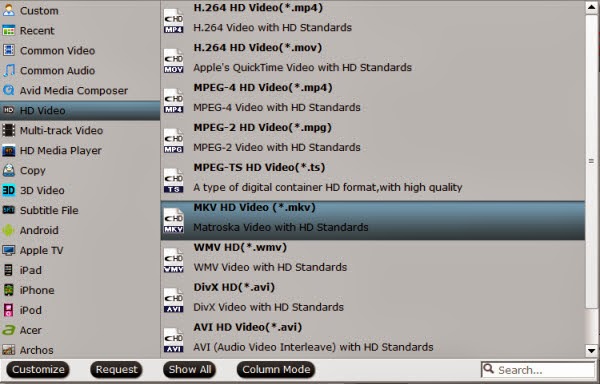Image resolution: width=600 pixels, height=384 pixels.
Task: Click the iPad device icon
Action: (8, 270)
